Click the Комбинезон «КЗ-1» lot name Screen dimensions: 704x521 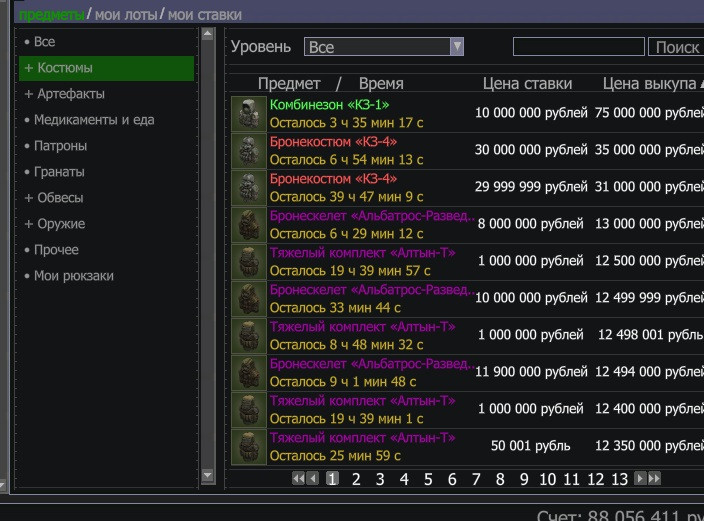pos(329,105)
